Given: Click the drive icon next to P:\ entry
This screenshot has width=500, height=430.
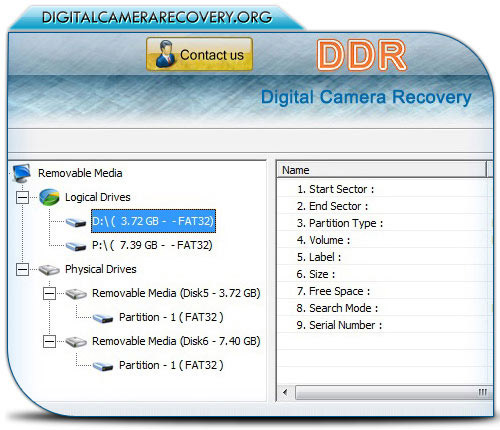Looking at the screenshot, I should click(x=76, y=246).
